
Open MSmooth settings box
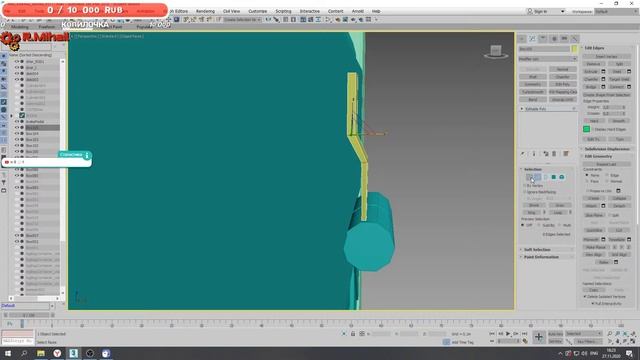click(603, 240)
